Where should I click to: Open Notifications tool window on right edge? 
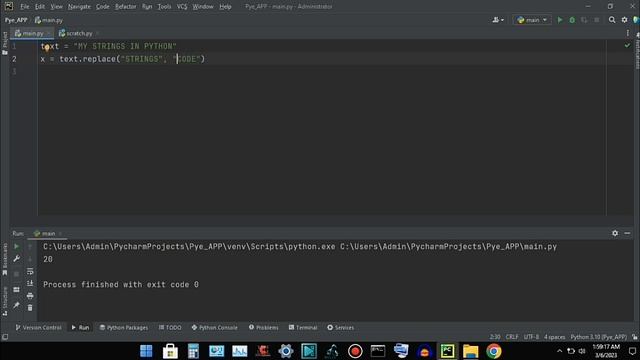point(637,51)
